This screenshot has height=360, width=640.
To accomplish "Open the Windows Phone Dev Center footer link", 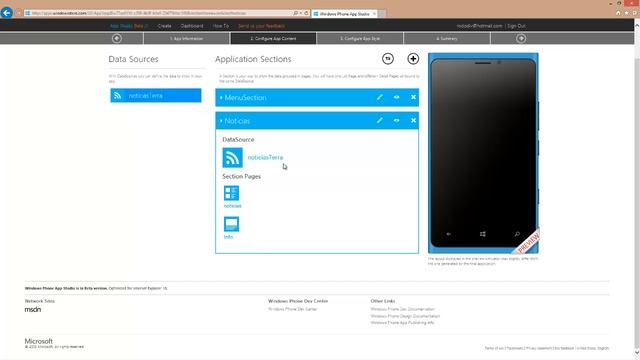I will coord(292,309).
